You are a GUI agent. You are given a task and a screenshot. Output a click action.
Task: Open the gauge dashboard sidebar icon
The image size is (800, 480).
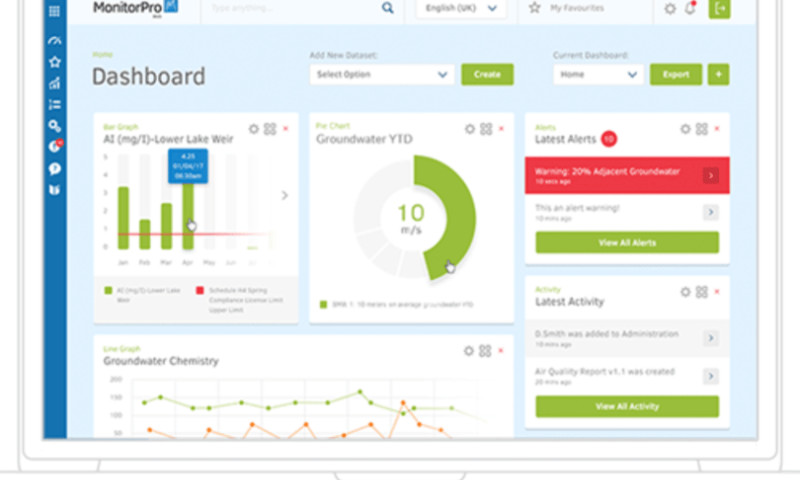(x=55, y=40)
